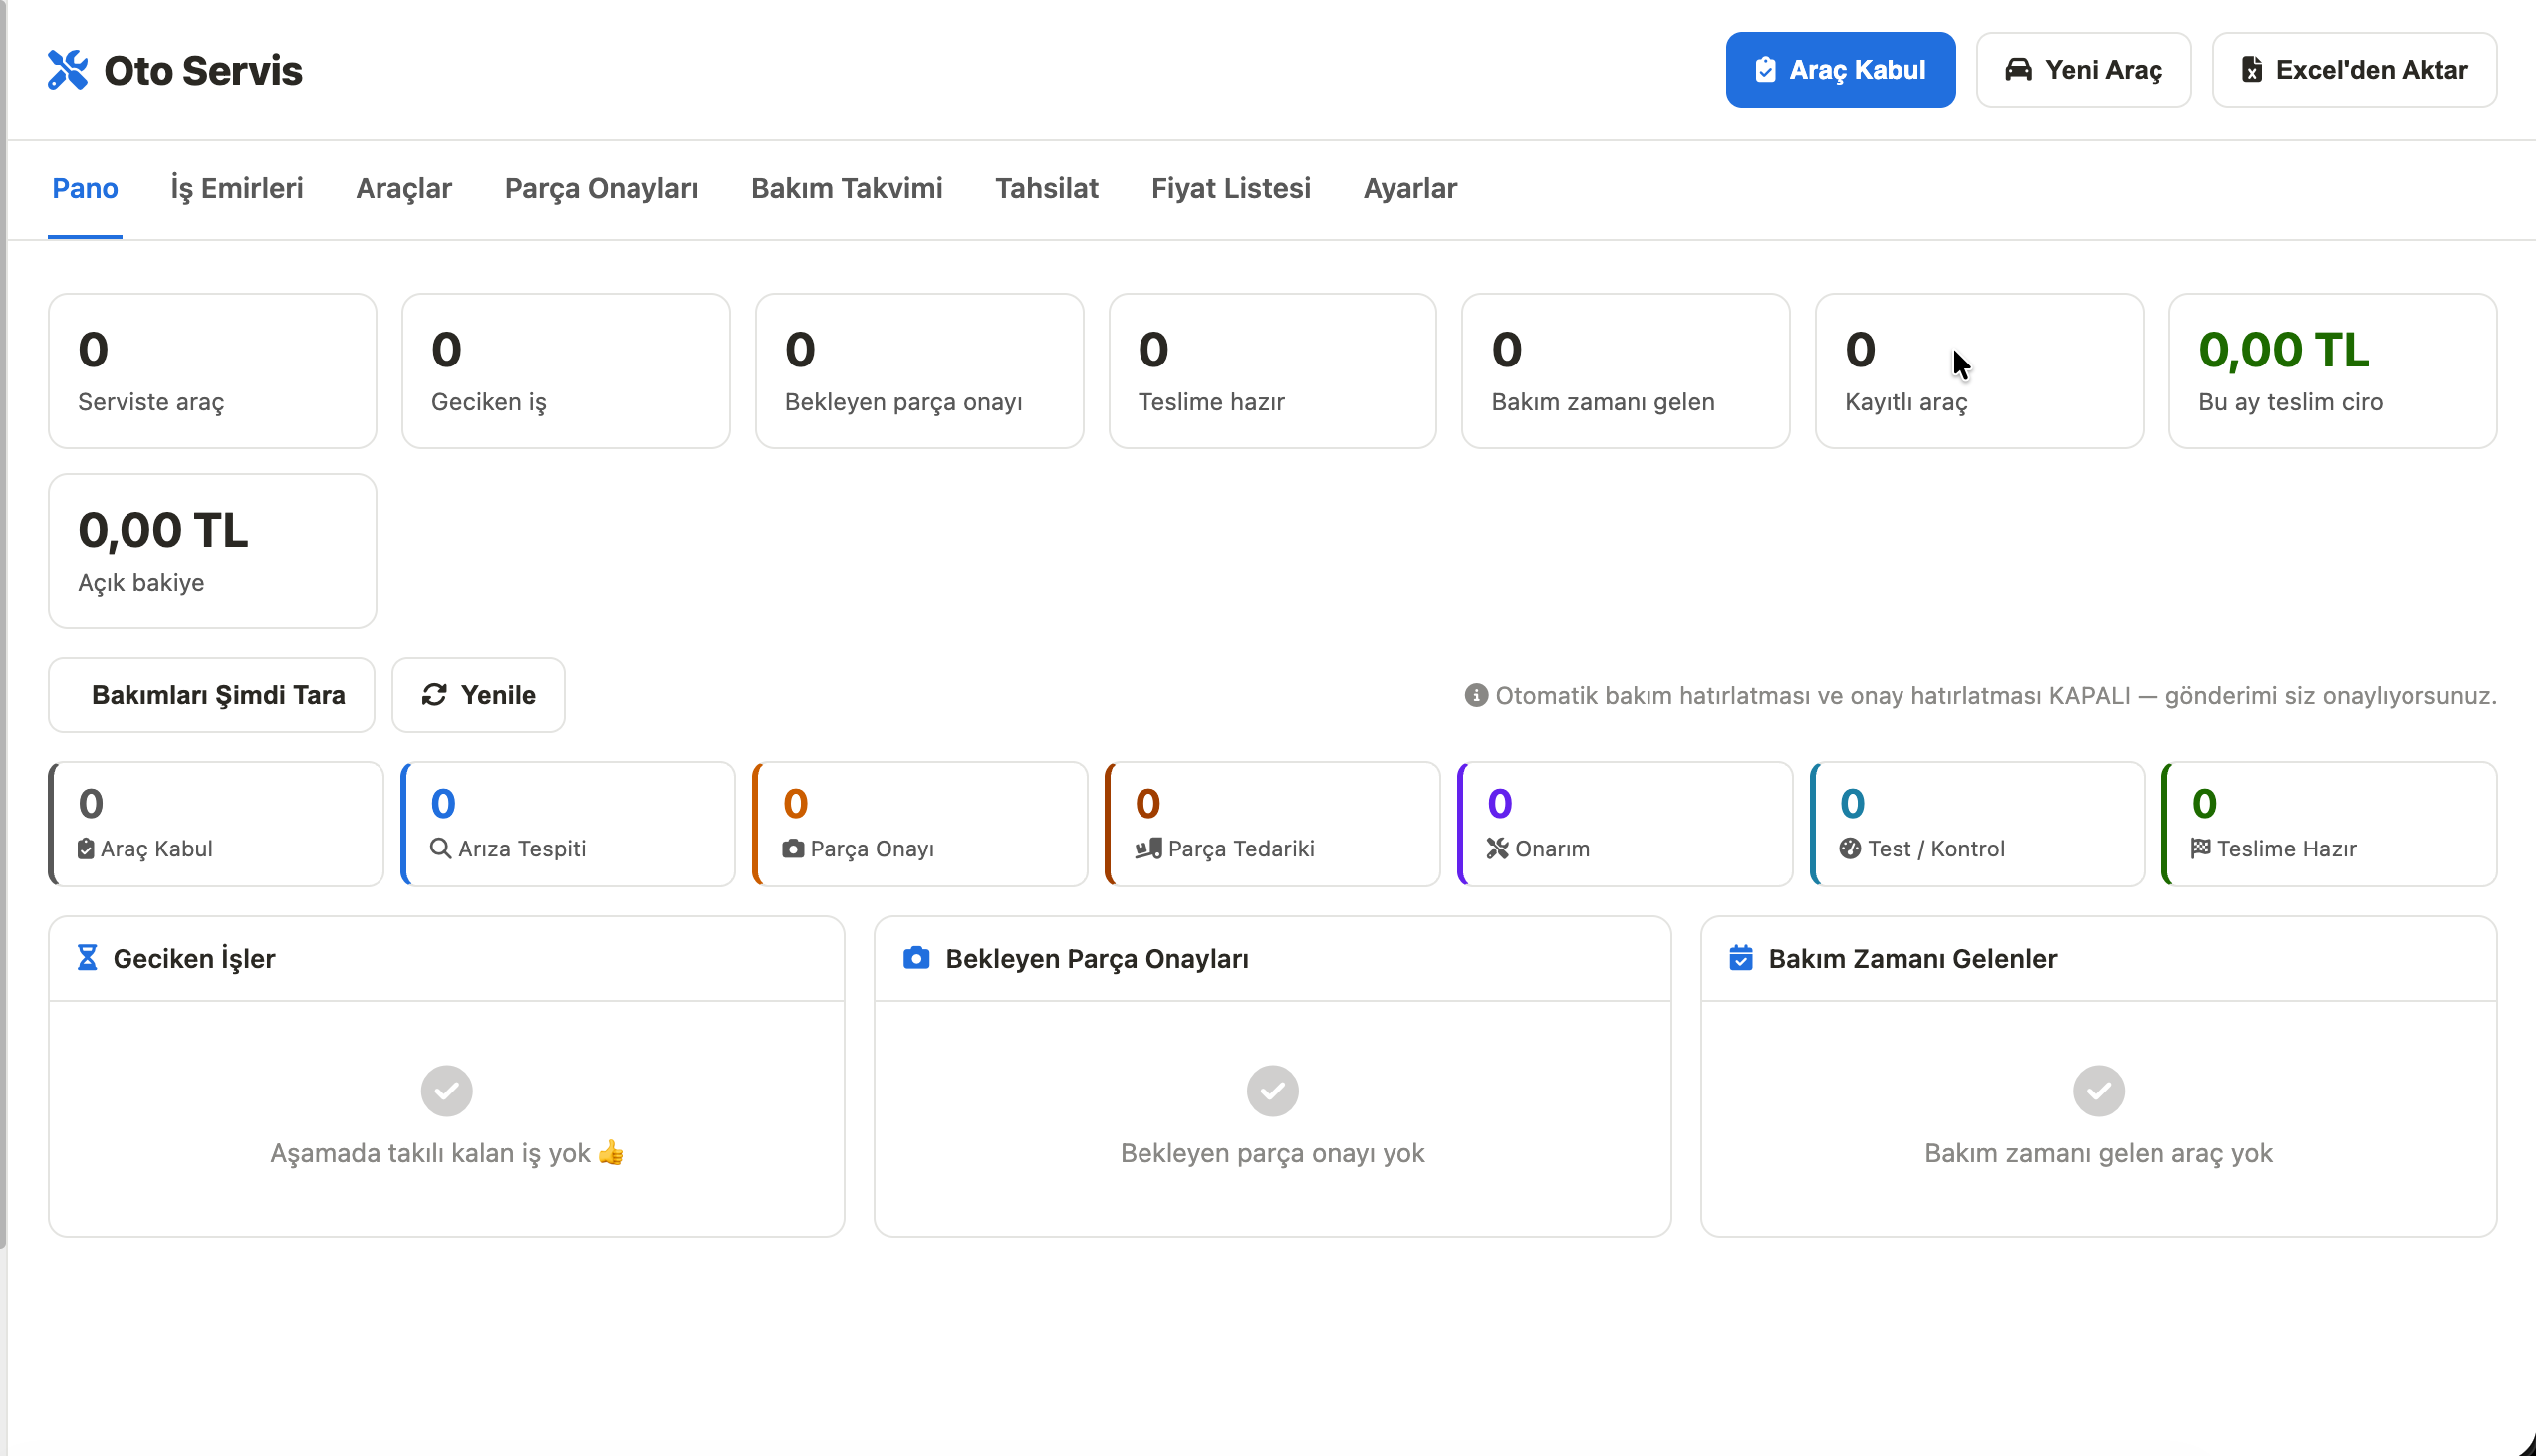
Task: Open the Açık bakiye card
Action: (213, 551)
